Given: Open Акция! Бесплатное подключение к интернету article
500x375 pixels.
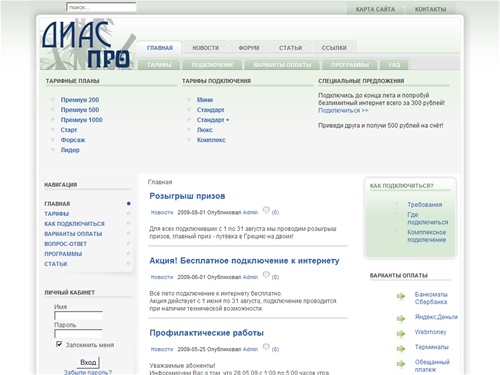Looking at the screenshot, I should 244,261.
